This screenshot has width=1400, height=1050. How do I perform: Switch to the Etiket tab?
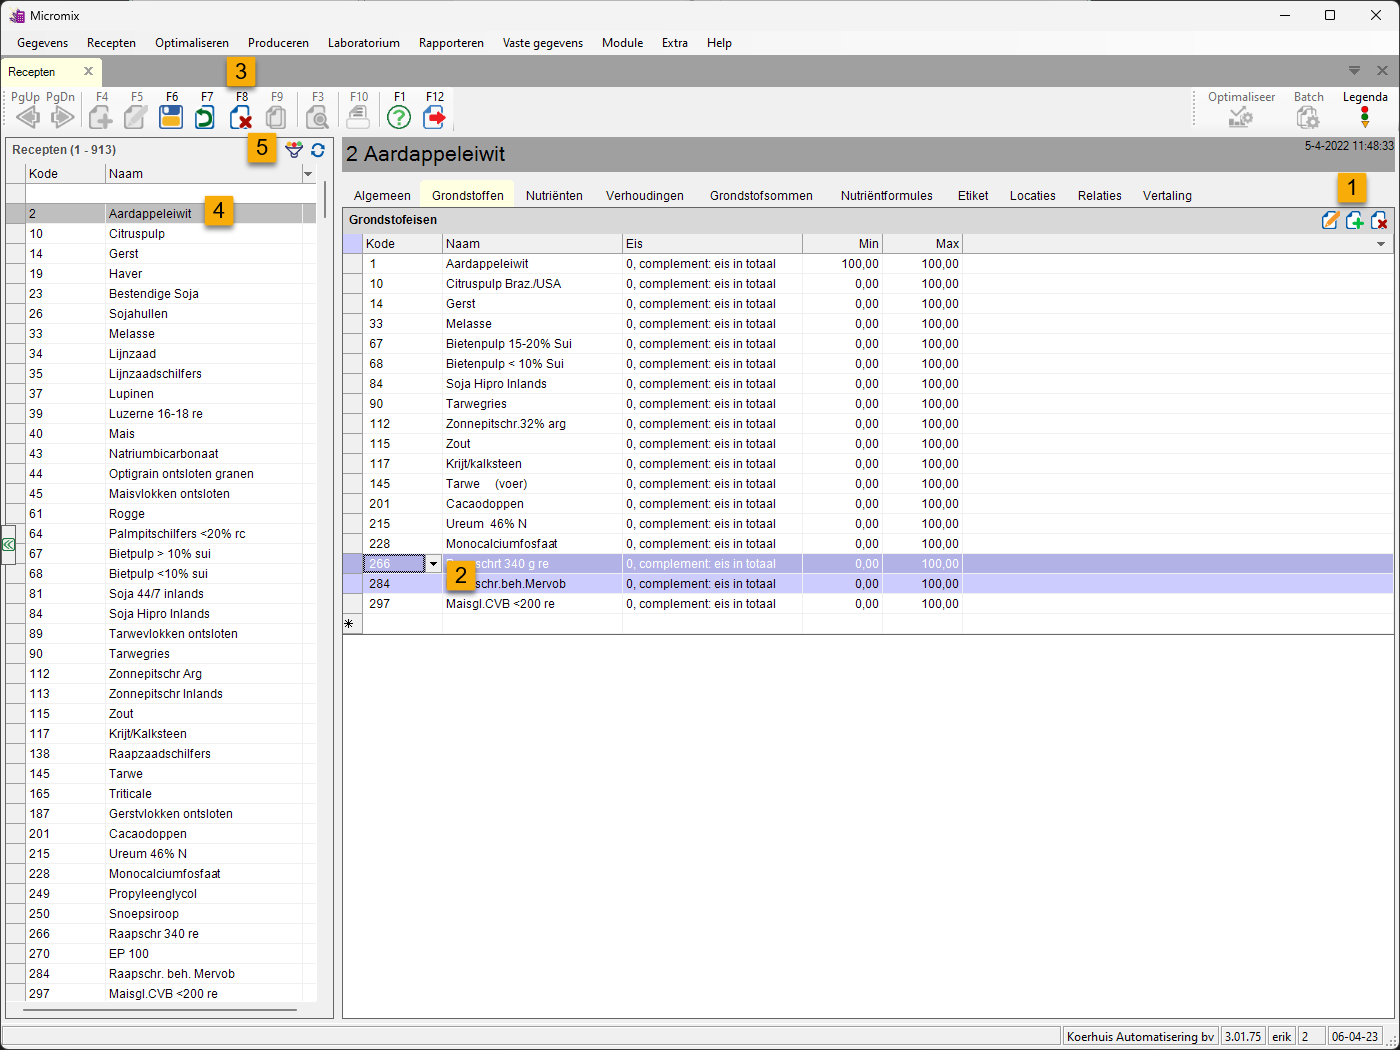click(x=973, y=196)
